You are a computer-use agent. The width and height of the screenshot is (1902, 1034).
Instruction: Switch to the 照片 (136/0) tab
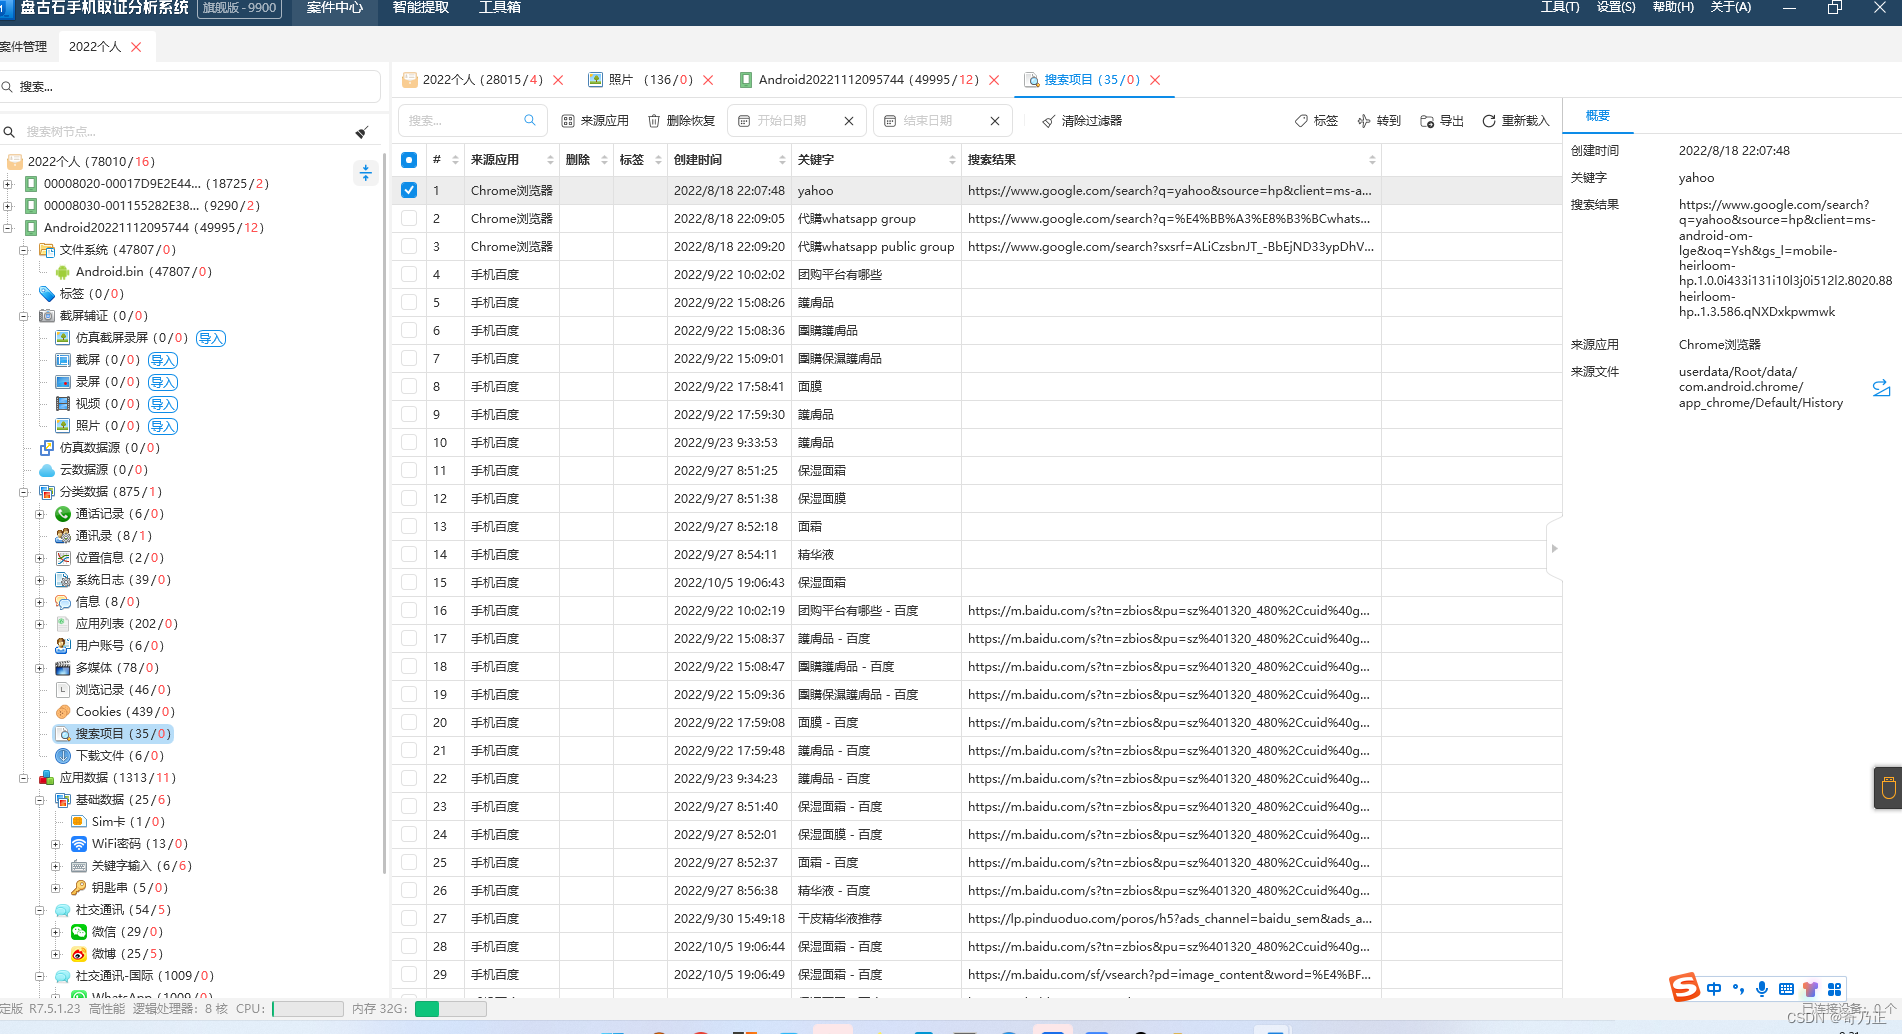(650, 80)
